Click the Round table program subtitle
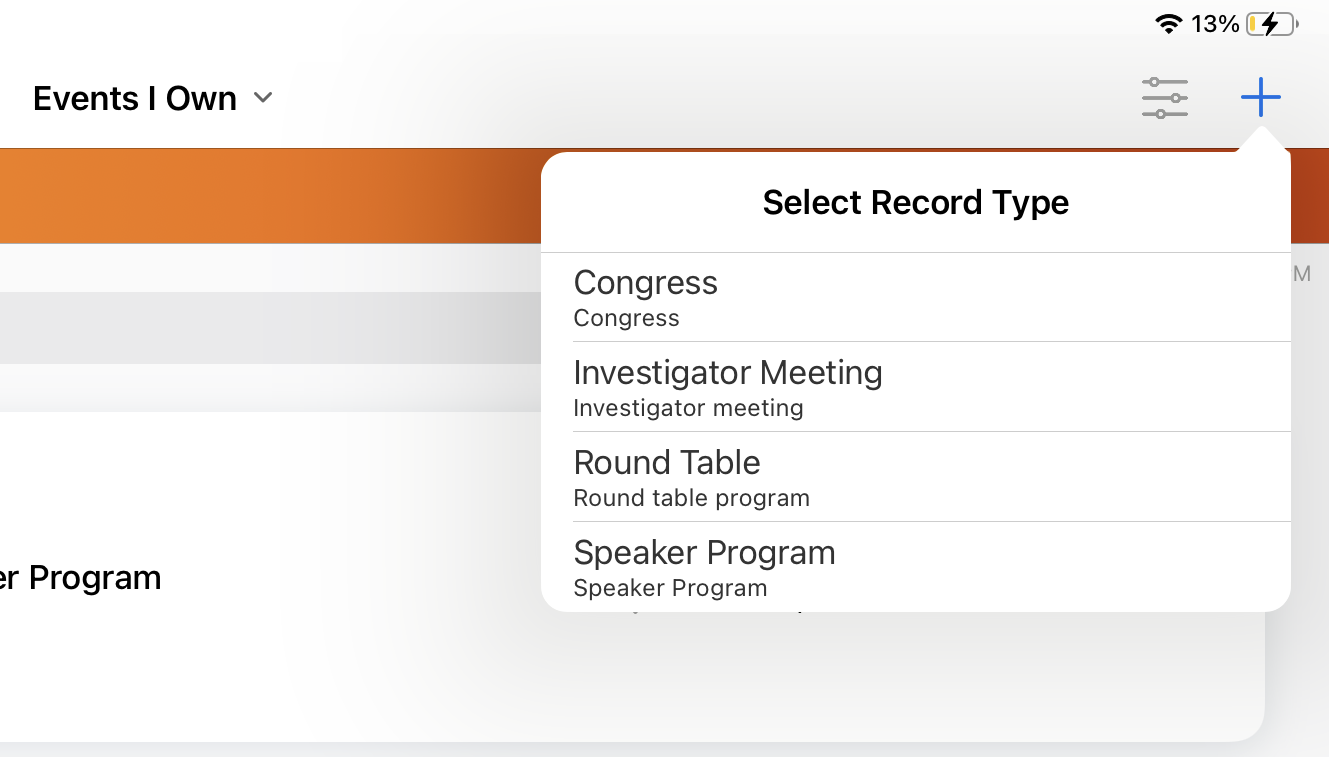Screen dimensions: 1329x757 click(x=691, y=498)
